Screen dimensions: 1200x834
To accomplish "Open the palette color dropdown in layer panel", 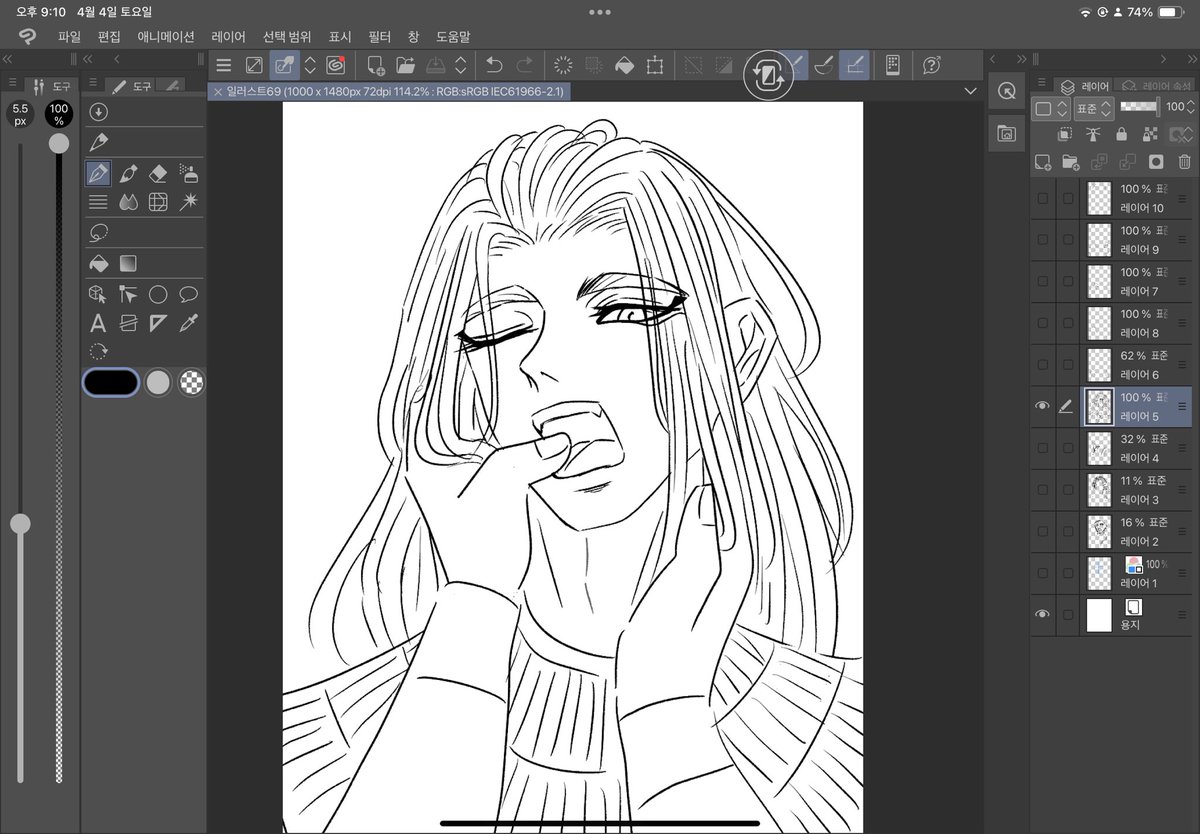I will pyautogui.click(x=1051, y=107).
